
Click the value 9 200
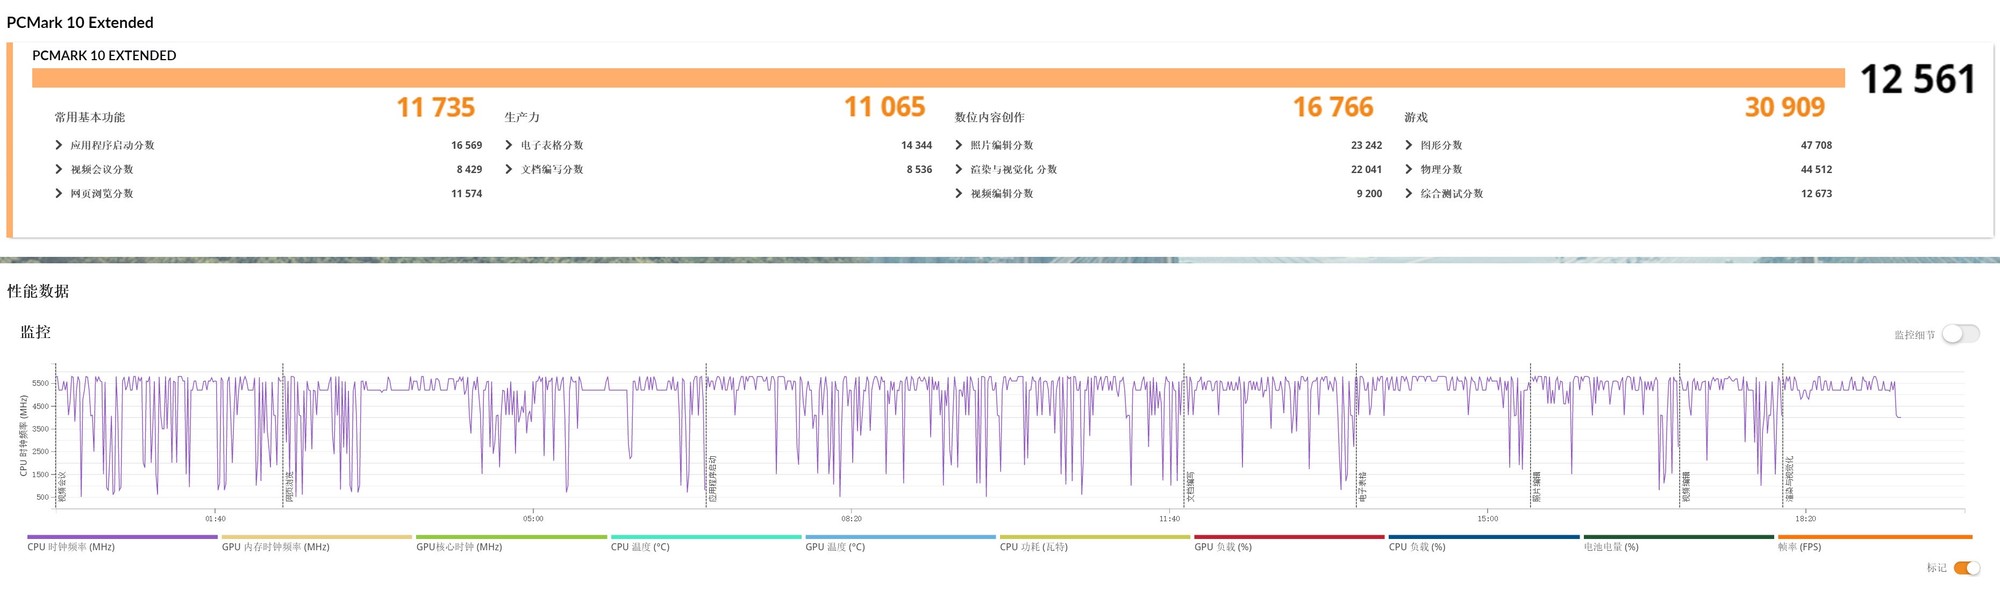tap(1369, 193)
